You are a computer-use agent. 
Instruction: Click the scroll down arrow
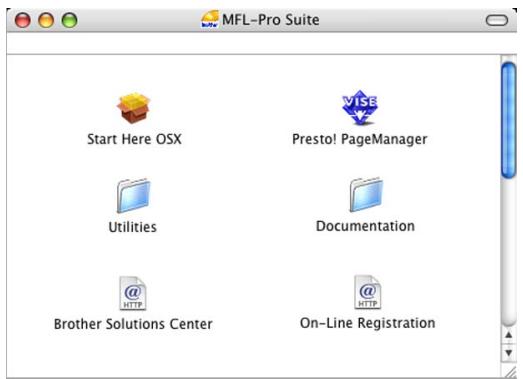(x=509, y=352)
